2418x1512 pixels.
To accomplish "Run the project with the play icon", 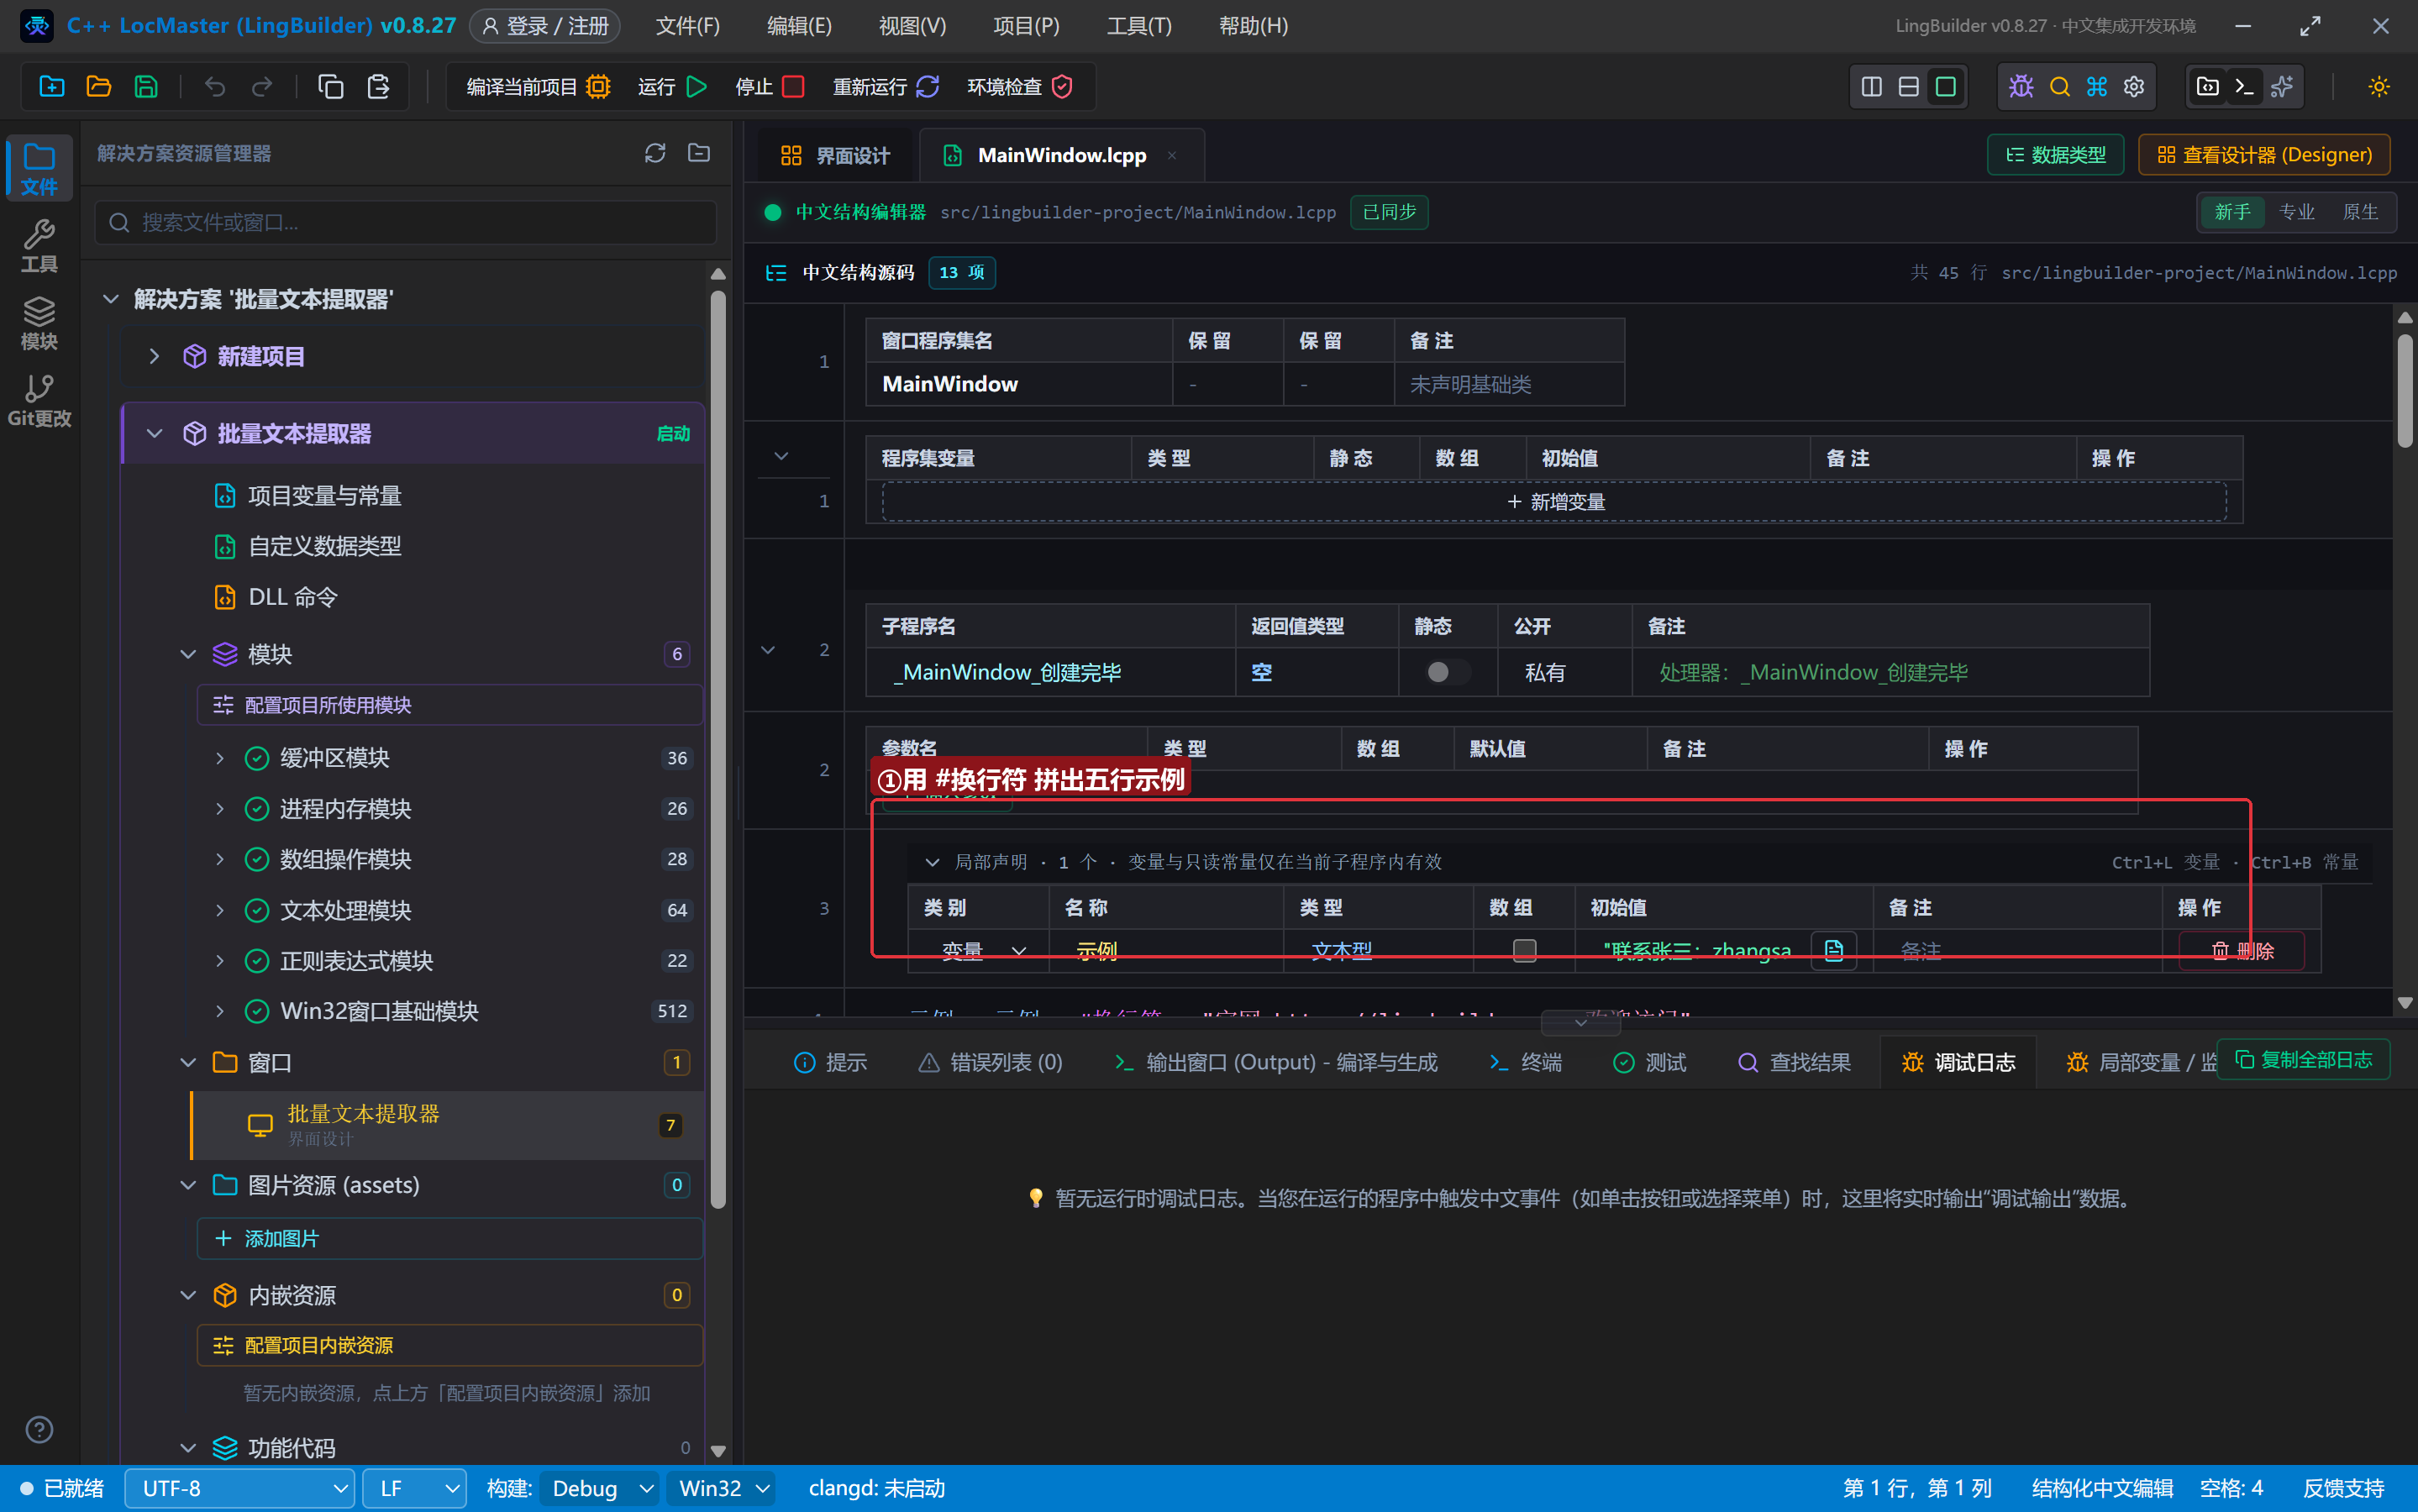I will [x=697, y=87].
